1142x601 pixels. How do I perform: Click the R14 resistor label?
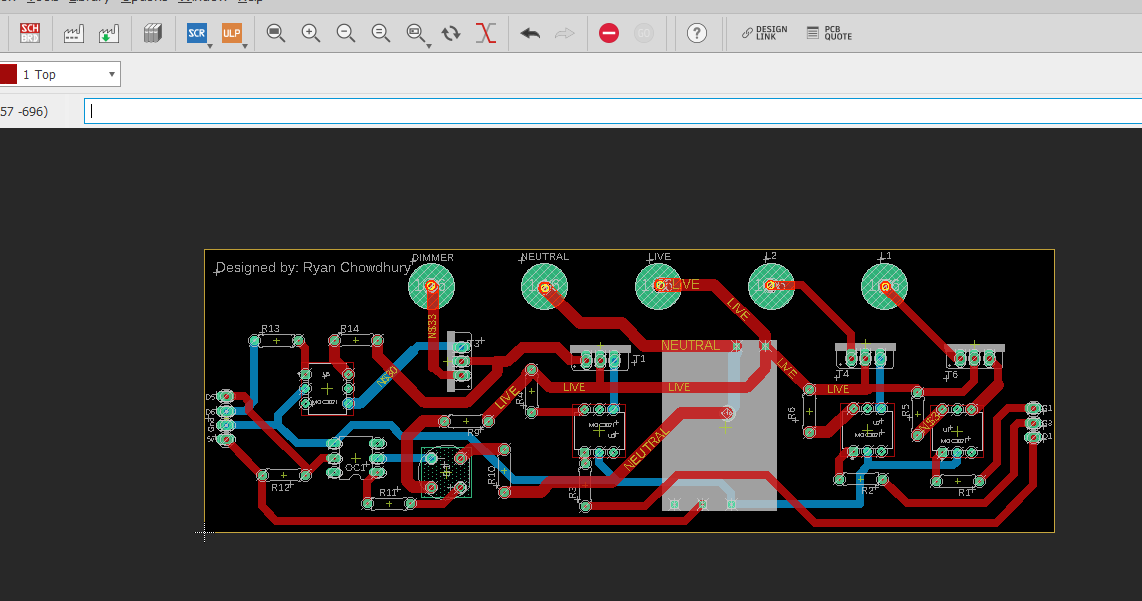(x=350, y=329)
